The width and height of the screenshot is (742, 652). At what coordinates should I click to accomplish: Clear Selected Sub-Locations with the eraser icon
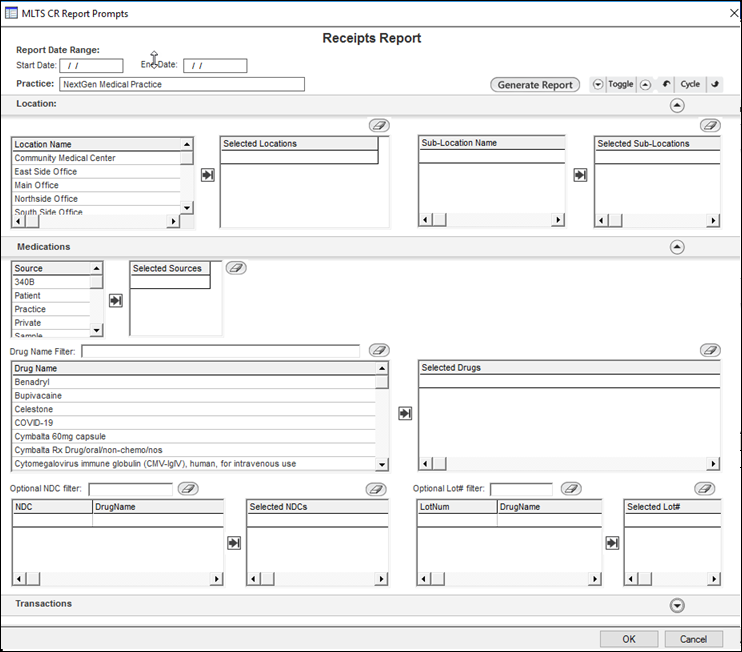pos(710,125)
